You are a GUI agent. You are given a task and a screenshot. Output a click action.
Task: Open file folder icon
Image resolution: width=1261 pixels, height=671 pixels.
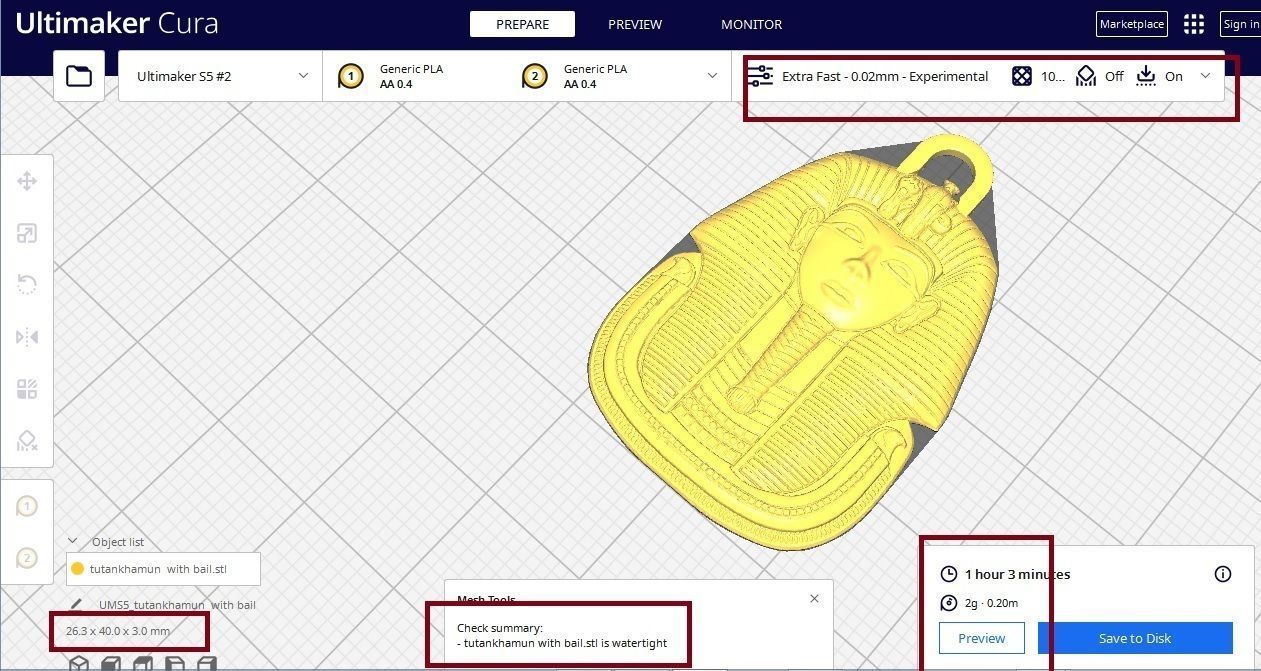pos(79,76)
